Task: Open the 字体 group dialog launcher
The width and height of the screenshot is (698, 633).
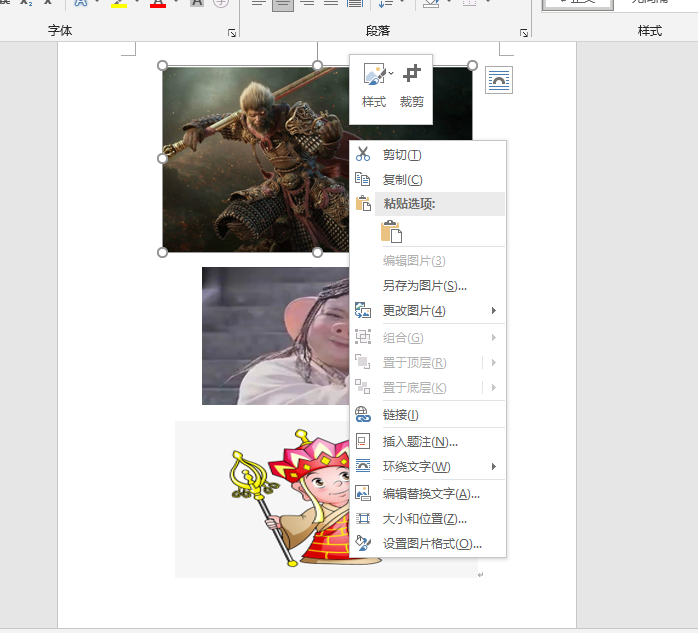Action: tap(232, 33)
